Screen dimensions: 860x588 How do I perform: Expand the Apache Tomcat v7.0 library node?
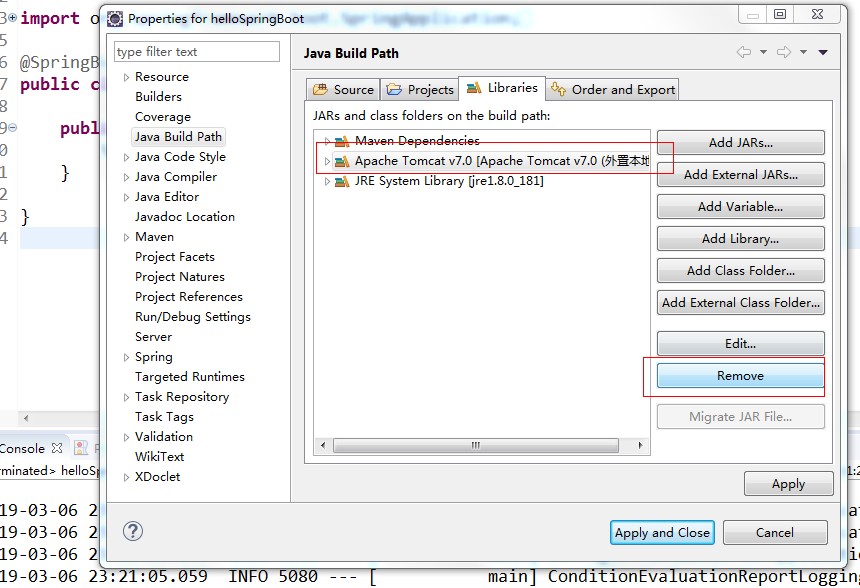(327, 161)
